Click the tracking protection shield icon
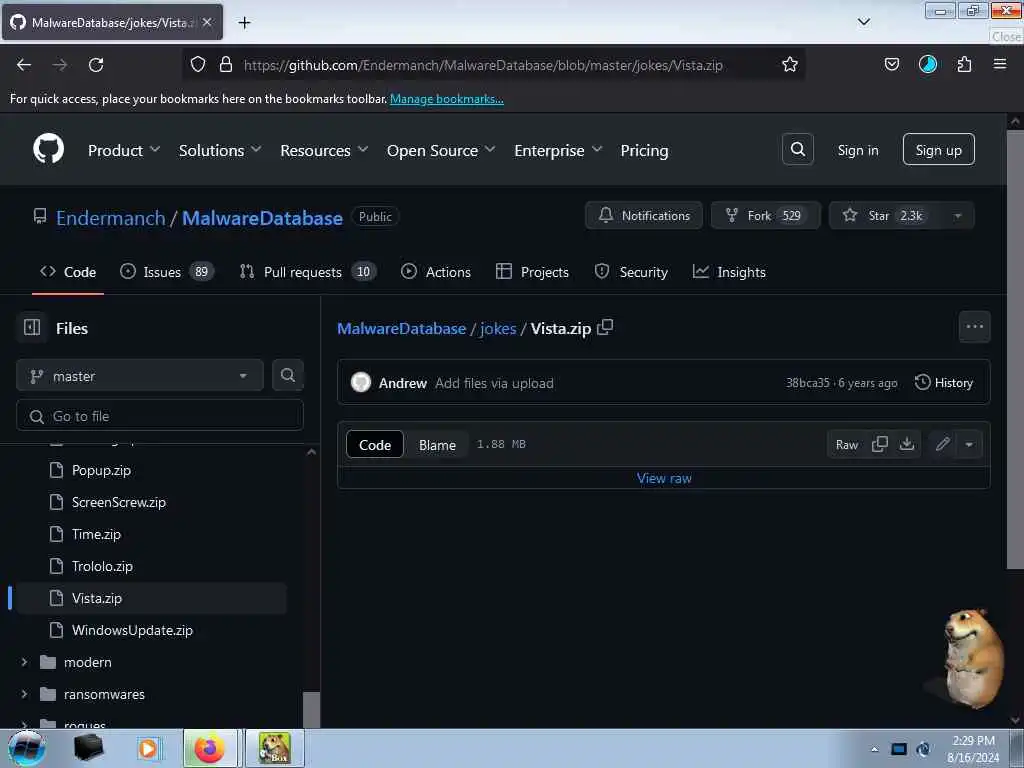The height and width of the screenshot is (768, 1024). pos(198,65)
